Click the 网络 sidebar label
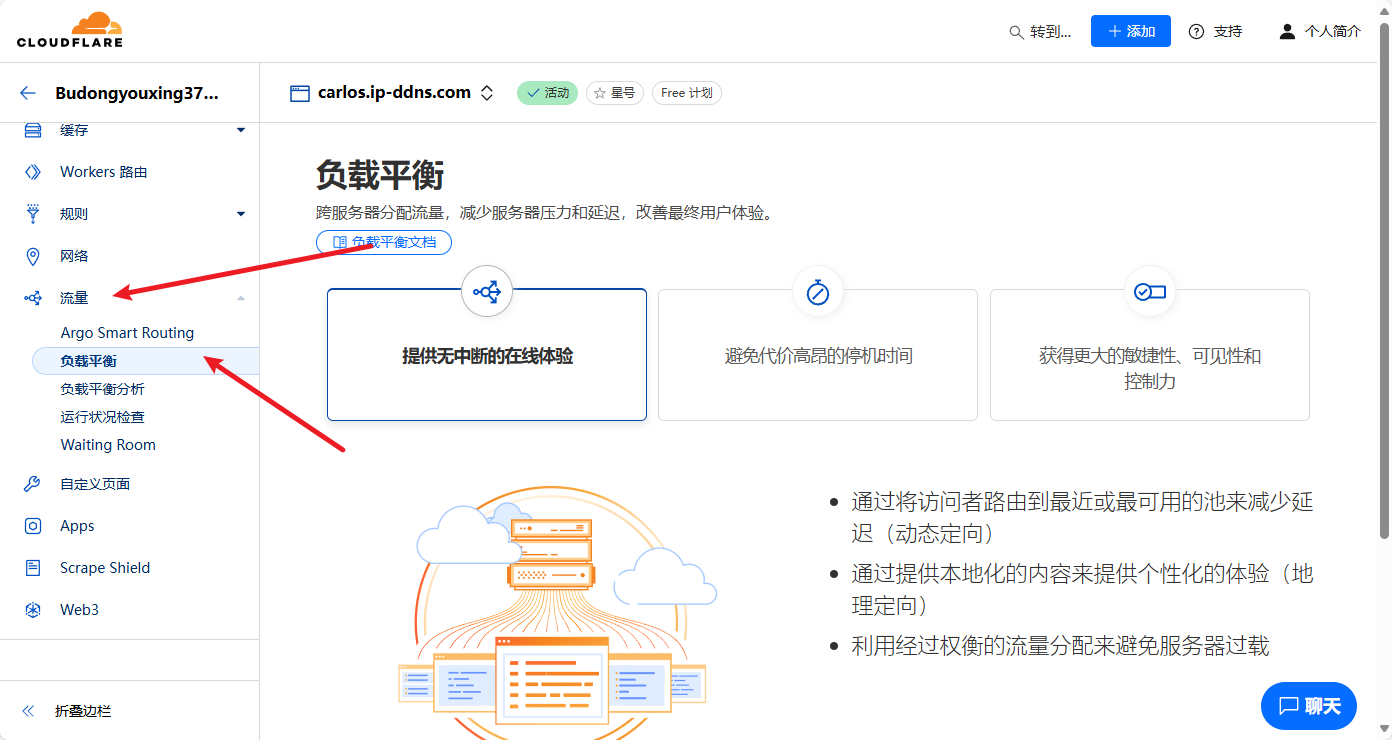 74,256
